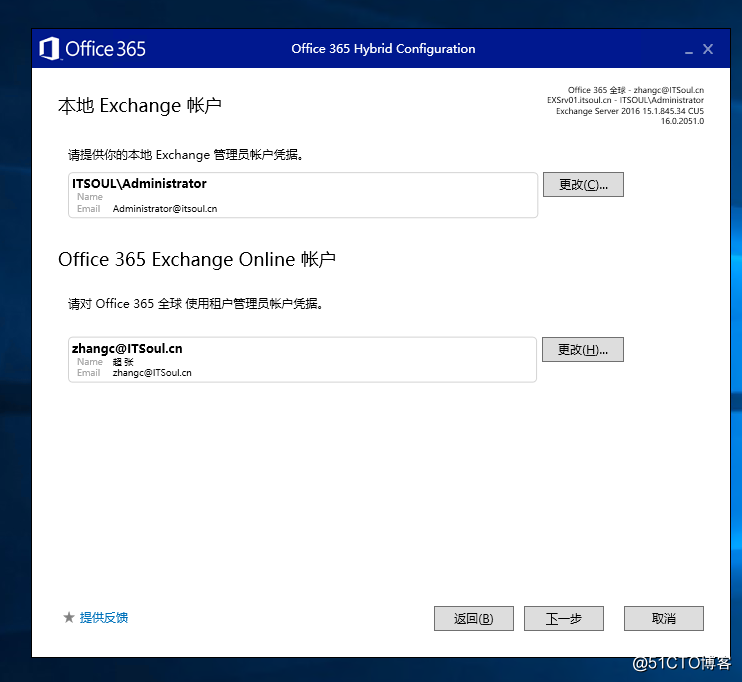Click the Office 365 logo icon
Screen dimensions: 742x682
tap(49, 48)
